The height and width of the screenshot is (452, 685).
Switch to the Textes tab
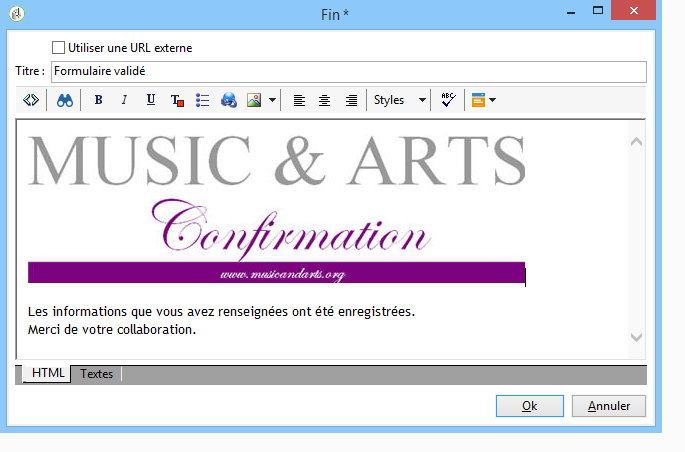[97, 374]
